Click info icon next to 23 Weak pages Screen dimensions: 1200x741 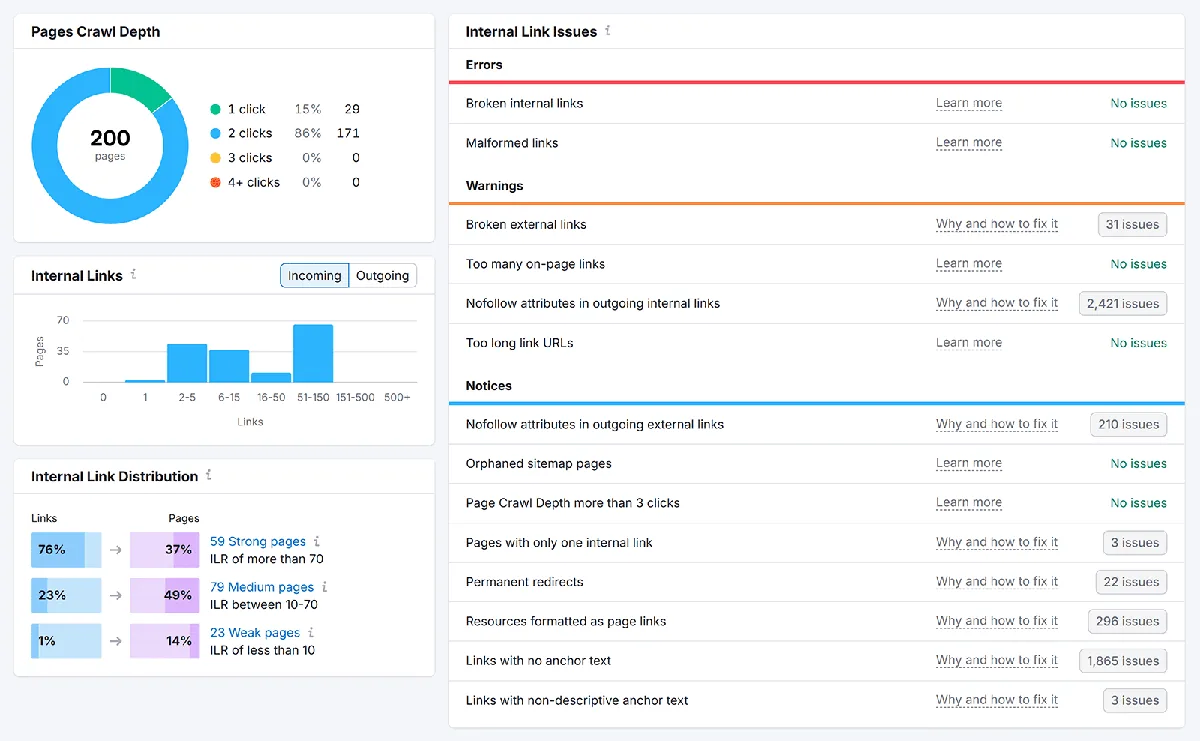tap(311, 632)
